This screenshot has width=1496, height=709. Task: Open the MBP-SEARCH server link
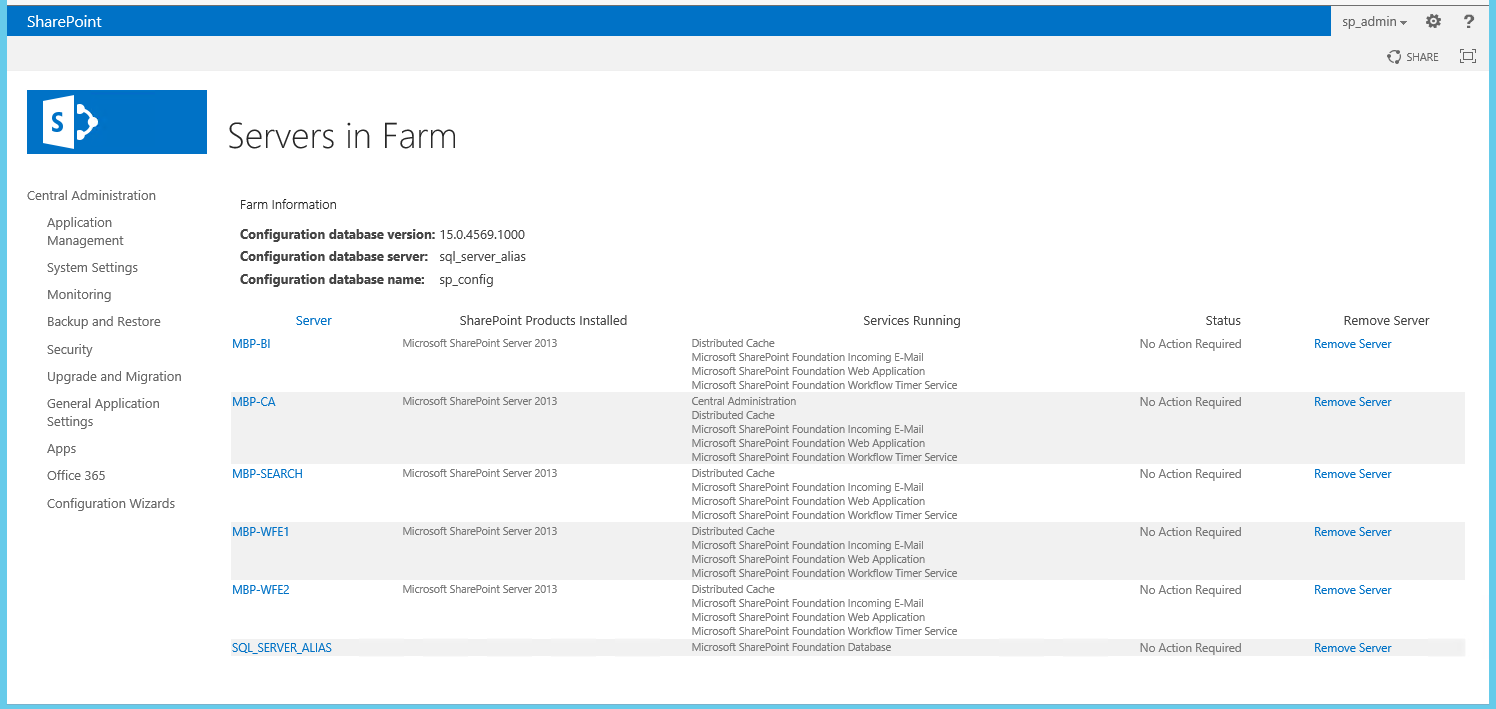[267, 474]
